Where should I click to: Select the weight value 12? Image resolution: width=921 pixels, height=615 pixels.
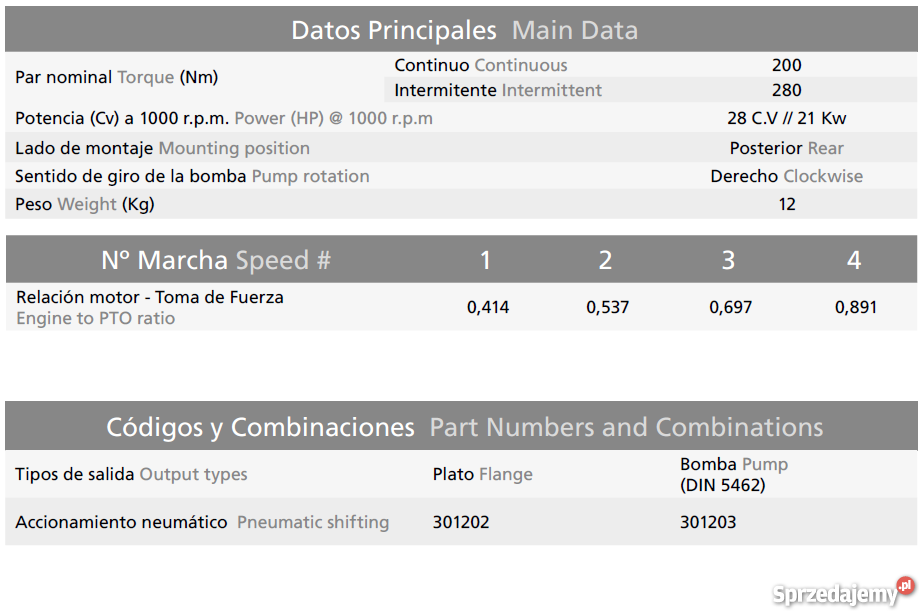(786, 204)
